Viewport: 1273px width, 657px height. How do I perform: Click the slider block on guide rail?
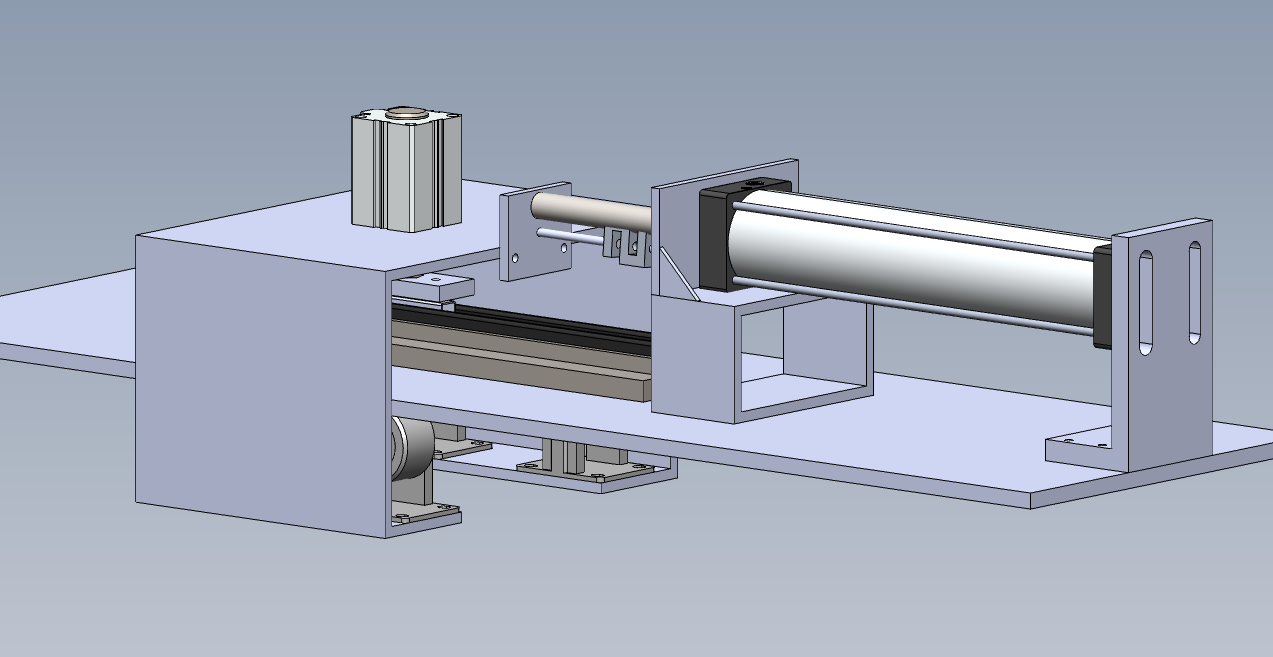coord(432,286)
